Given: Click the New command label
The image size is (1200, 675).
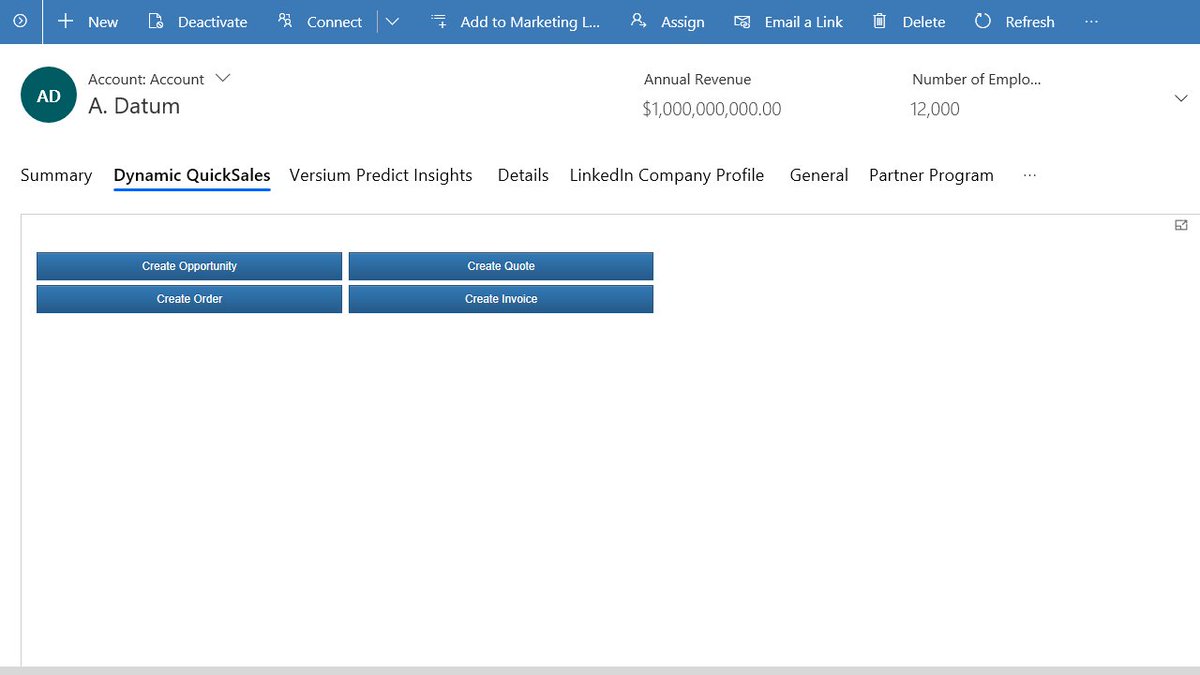Looking at the screenshot, I should coord(103,22).
